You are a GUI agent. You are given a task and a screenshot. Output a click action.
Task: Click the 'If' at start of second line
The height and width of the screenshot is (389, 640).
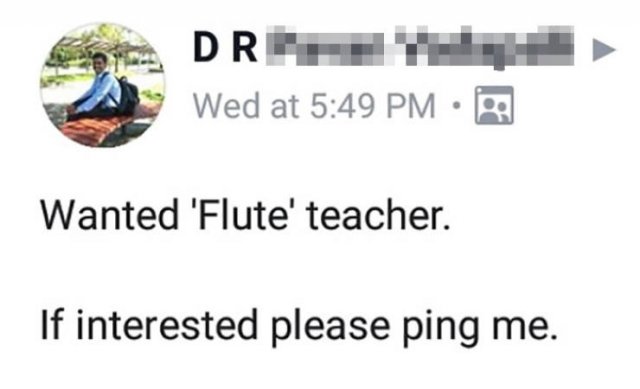(52, 325)
